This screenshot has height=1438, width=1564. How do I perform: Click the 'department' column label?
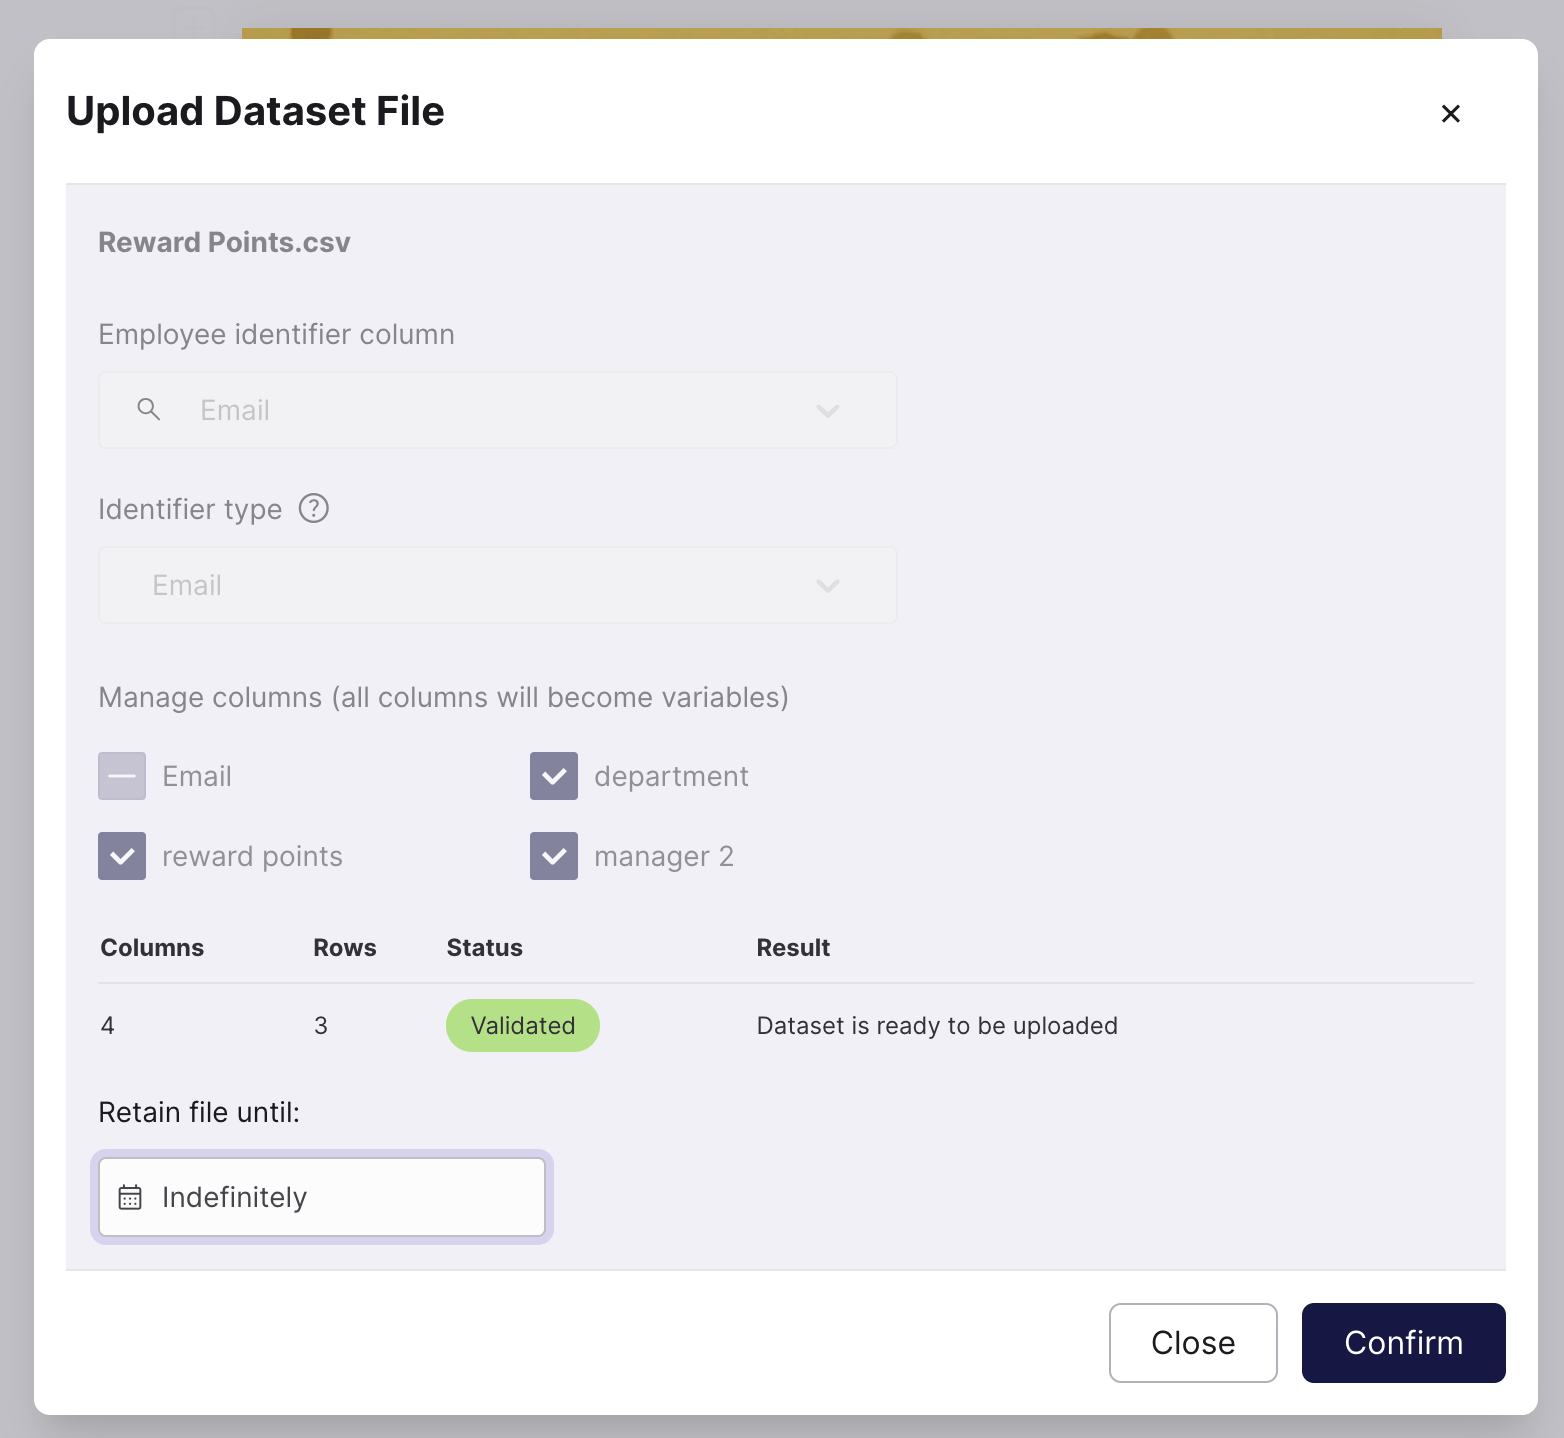pos(671,776)
